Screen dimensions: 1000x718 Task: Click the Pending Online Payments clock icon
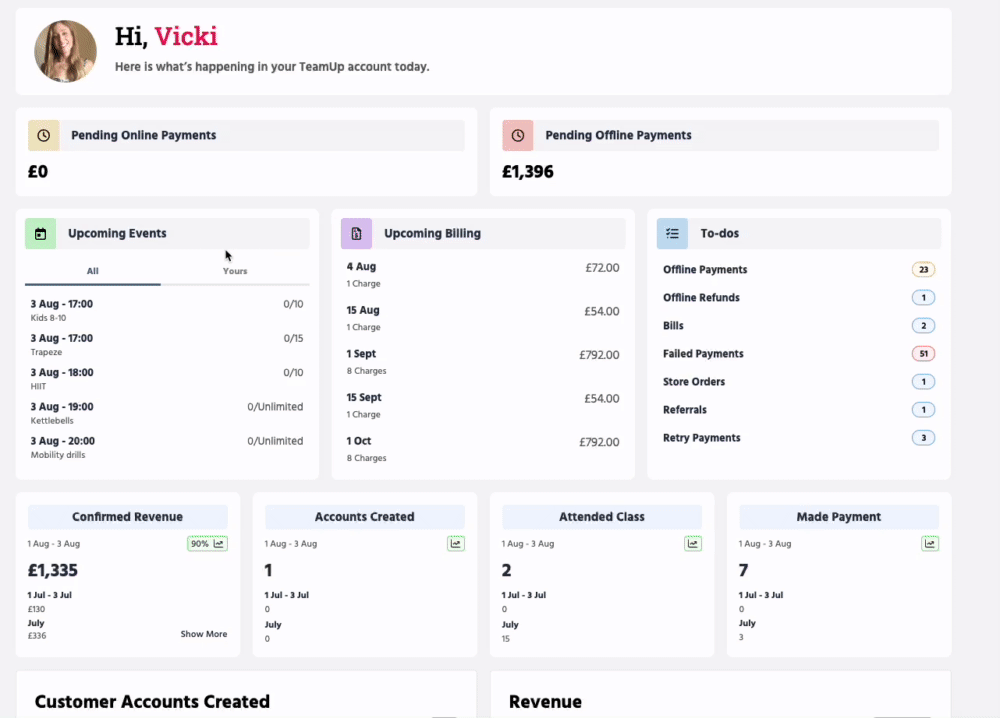tap(43, 135)
